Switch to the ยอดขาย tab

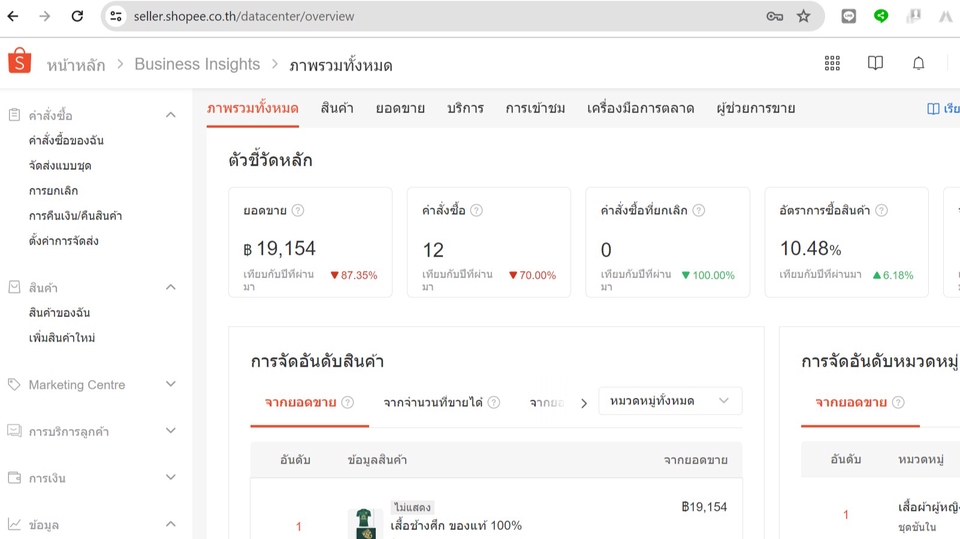point(400,108)
